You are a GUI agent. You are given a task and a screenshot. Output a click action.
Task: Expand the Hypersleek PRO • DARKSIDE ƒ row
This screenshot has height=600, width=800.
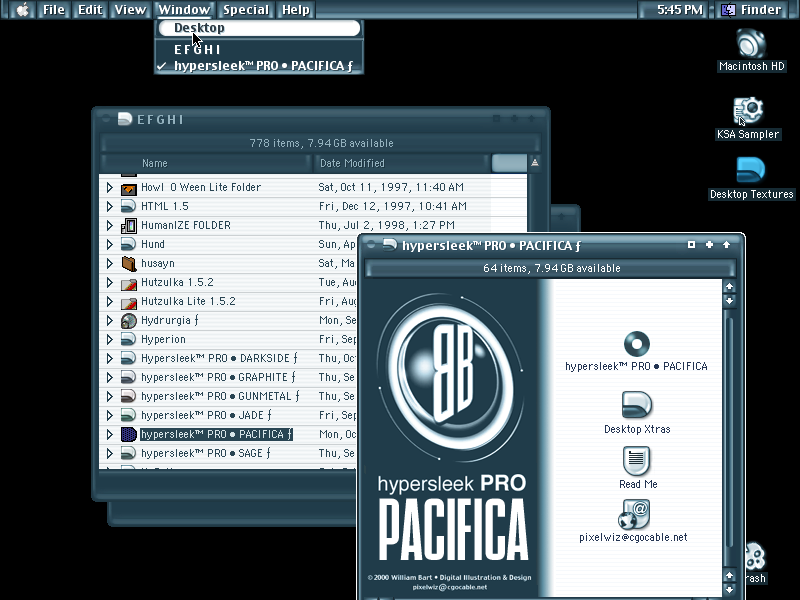(109, 358)
